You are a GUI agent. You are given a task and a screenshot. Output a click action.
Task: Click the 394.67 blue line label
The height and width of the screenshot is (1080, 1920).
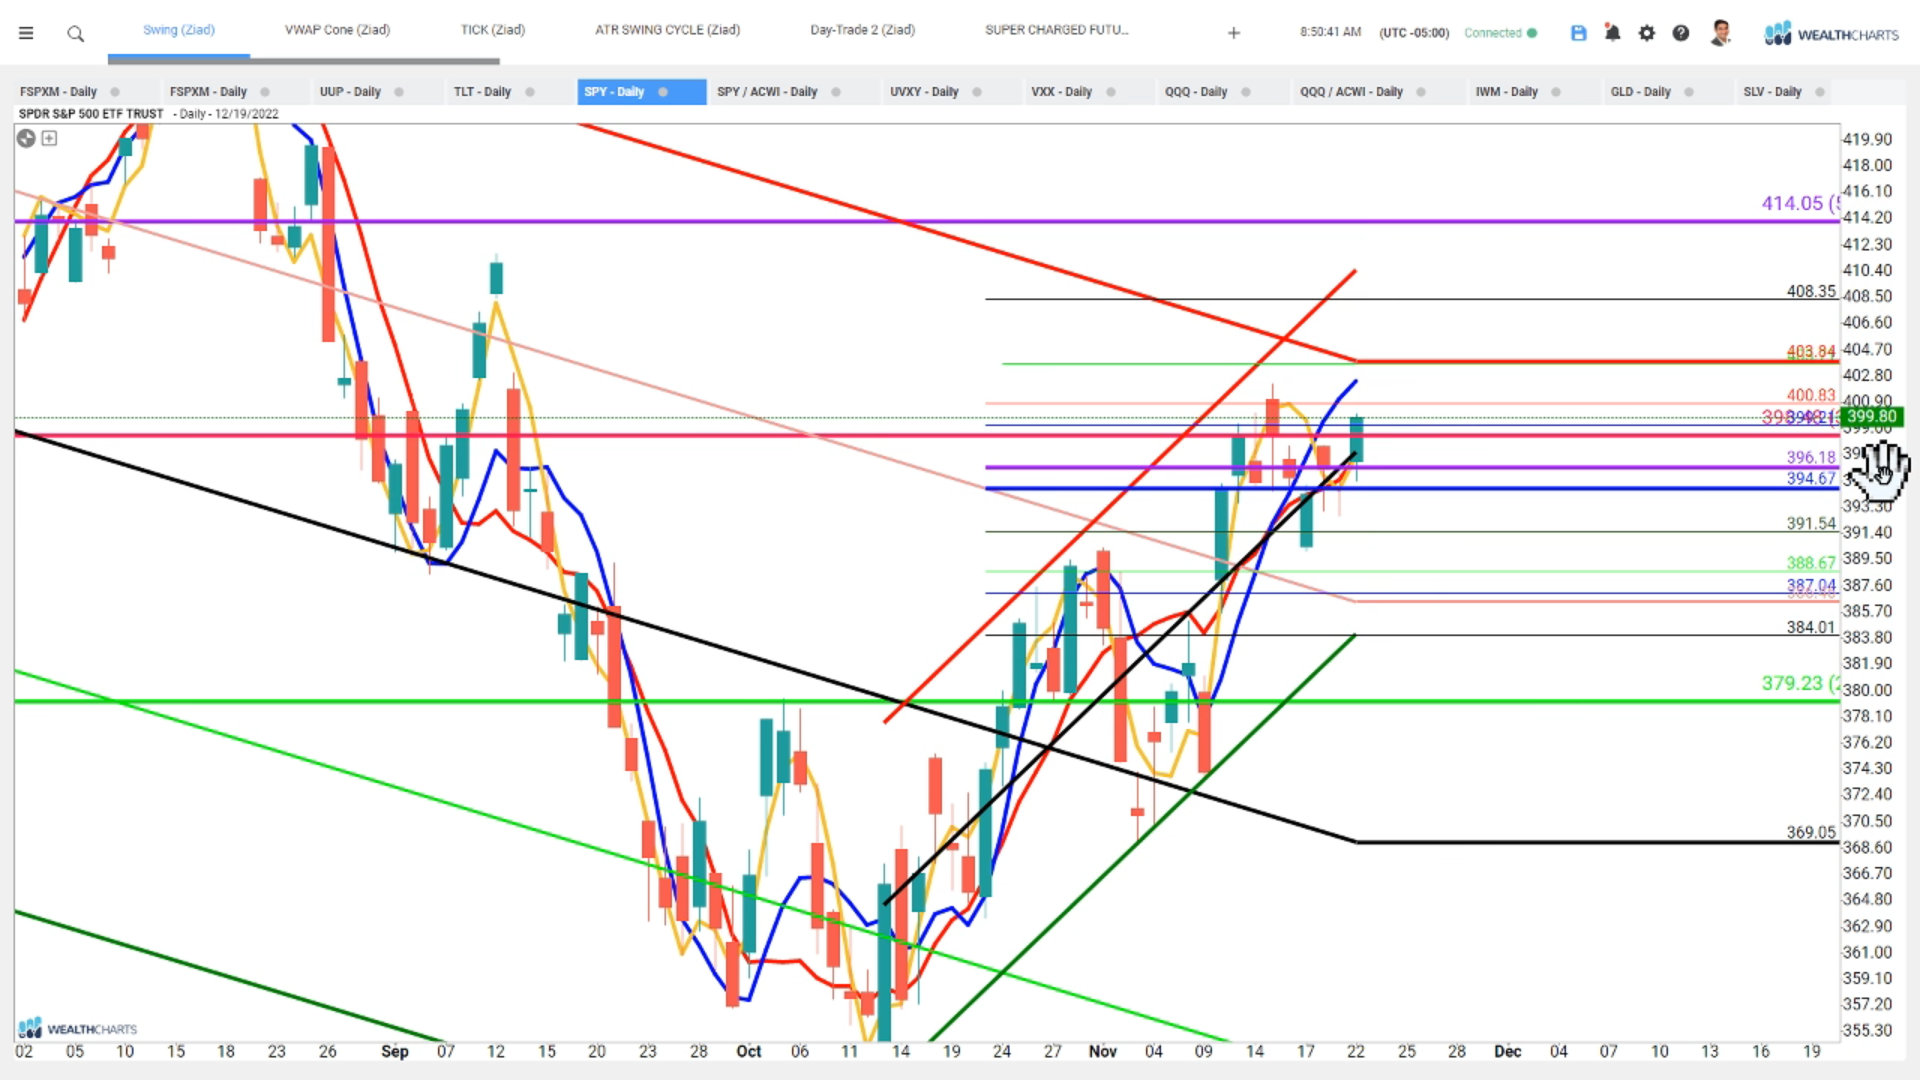tap(1811, 478)
